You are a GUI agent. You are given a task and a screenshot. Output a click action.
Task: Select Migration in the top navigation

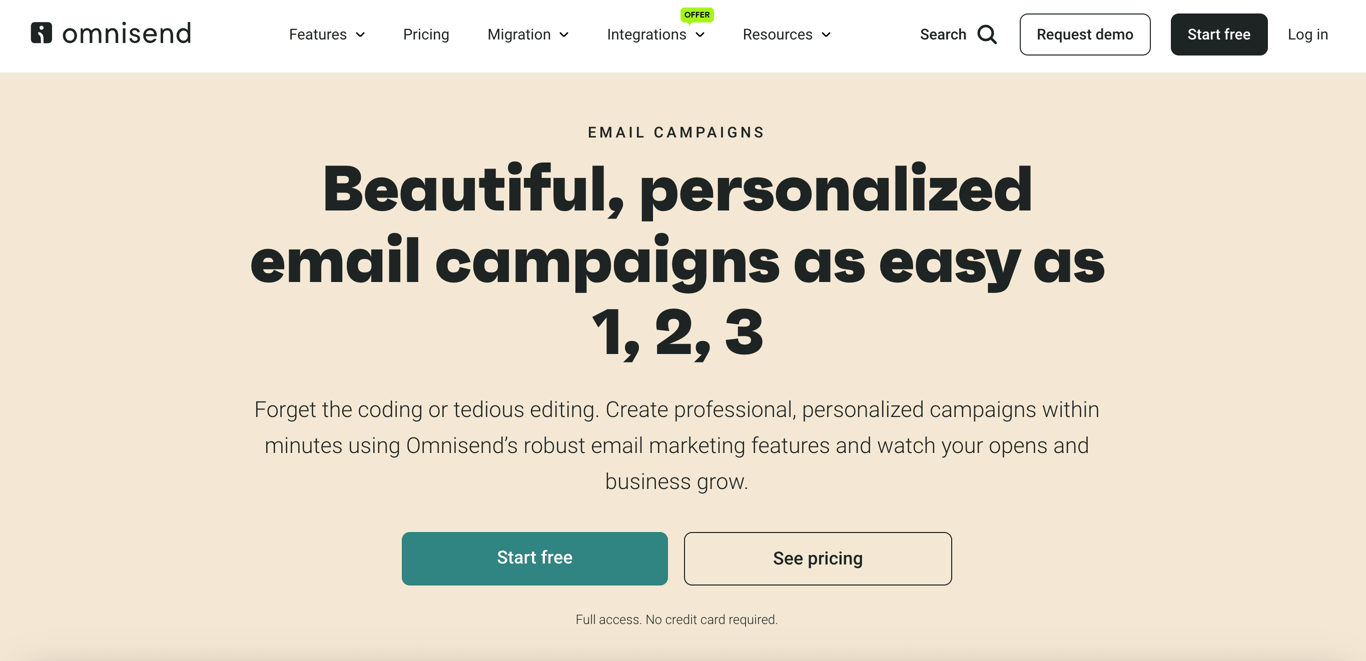pos(518,34)
